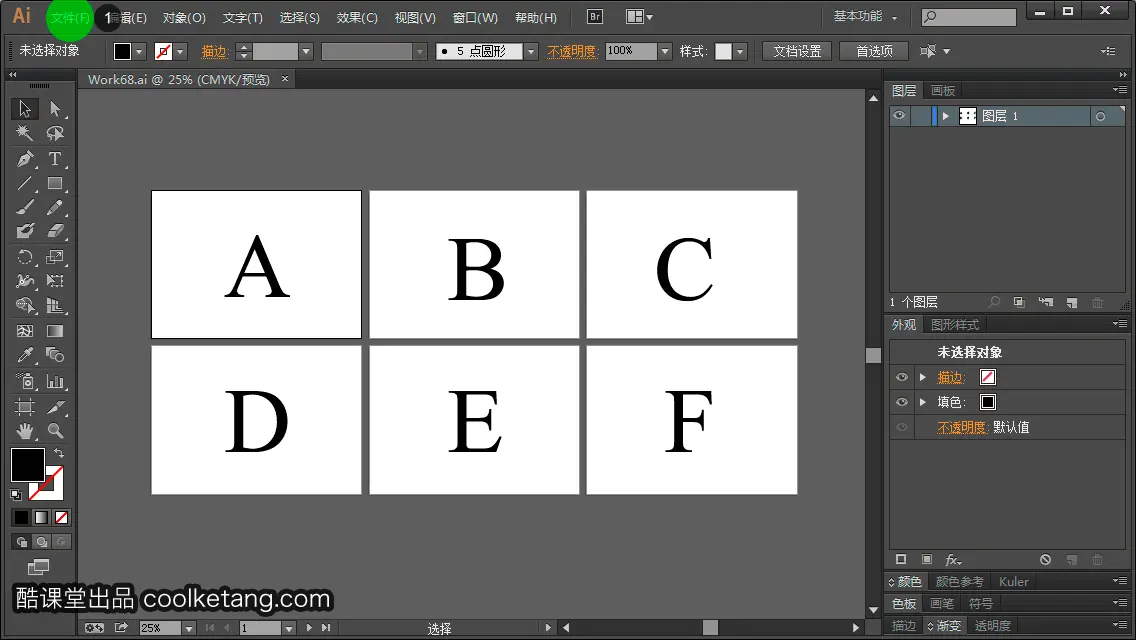The height and width of the screenshot is (640, 1136).
Task: Open the 视图(V) menu
Action: click(x=415, y=17)
